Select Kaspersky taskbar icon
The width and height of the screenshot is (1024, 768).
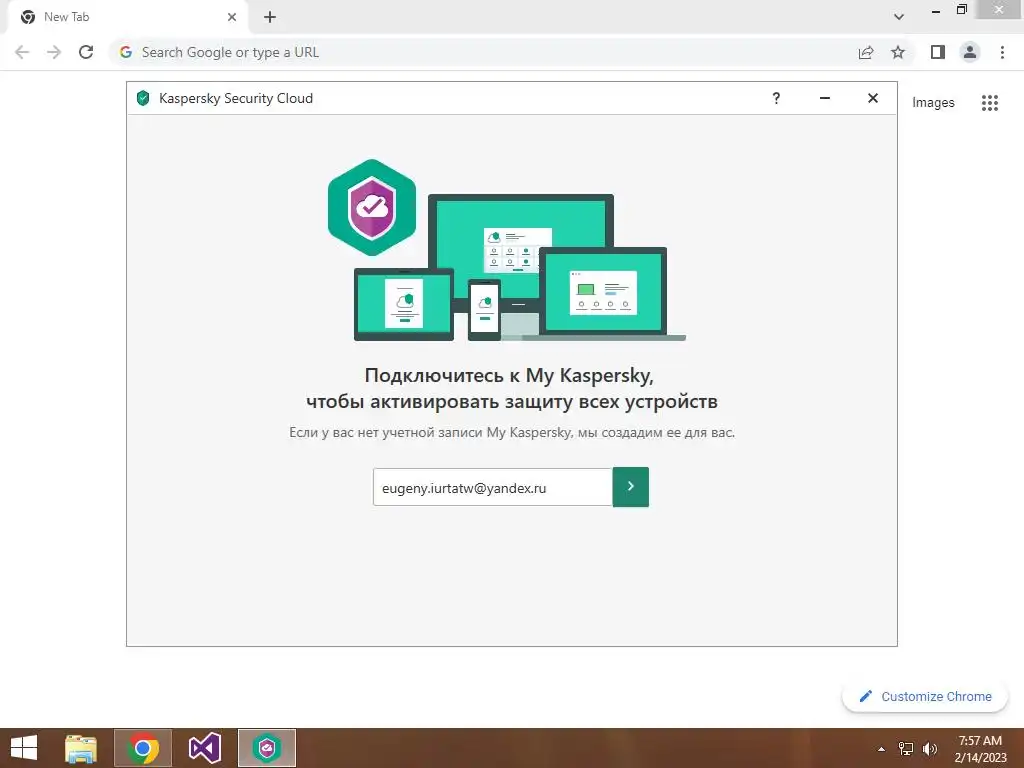(266, 748)
